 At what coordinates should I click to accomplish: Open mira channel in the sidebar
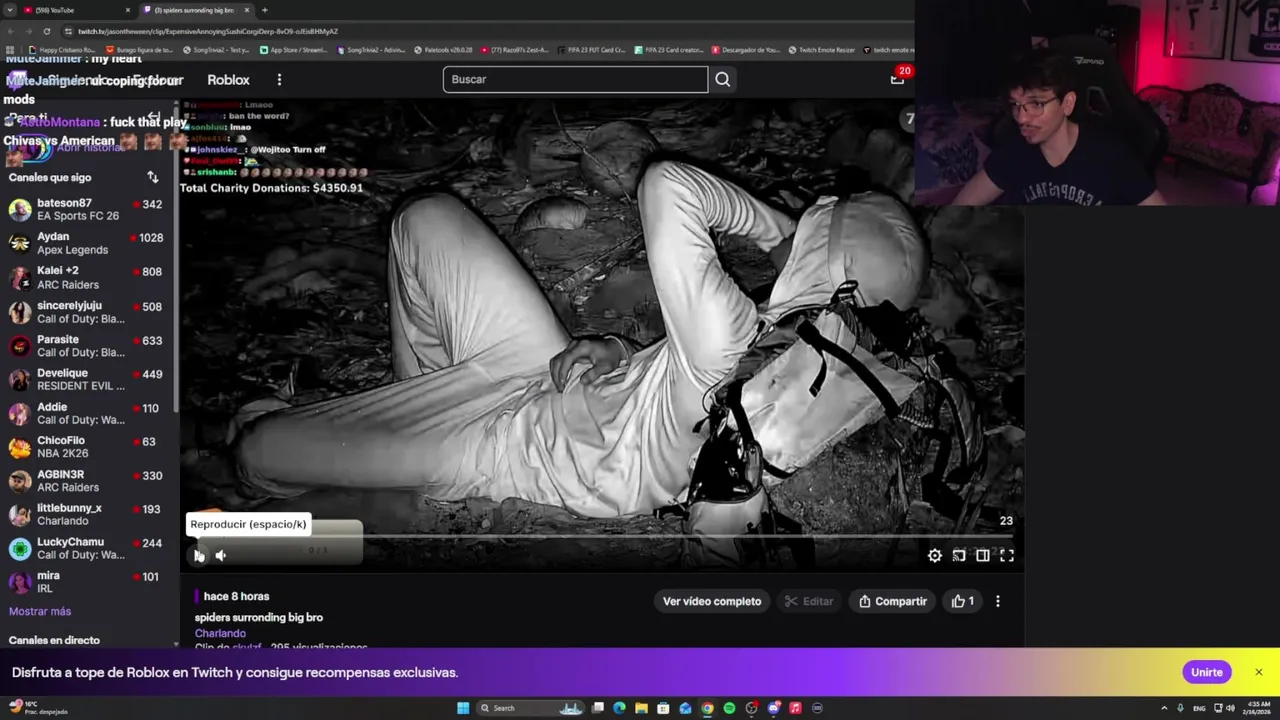[87, 582]
